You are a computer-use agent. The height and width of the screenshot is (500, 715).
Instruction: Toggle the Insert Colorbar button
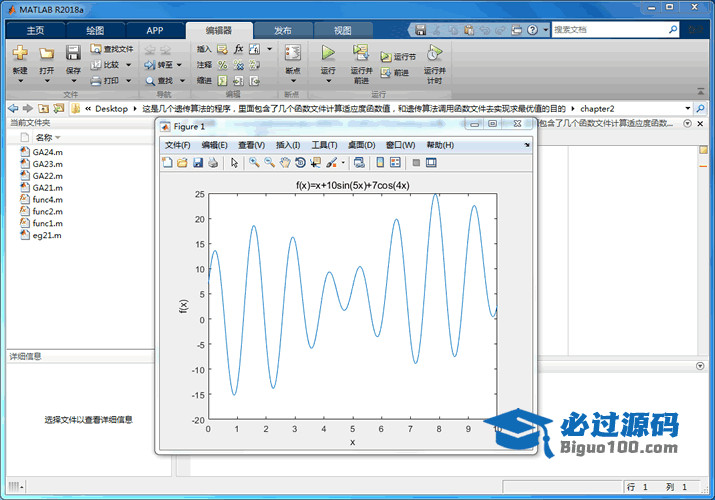pos(380,163)
